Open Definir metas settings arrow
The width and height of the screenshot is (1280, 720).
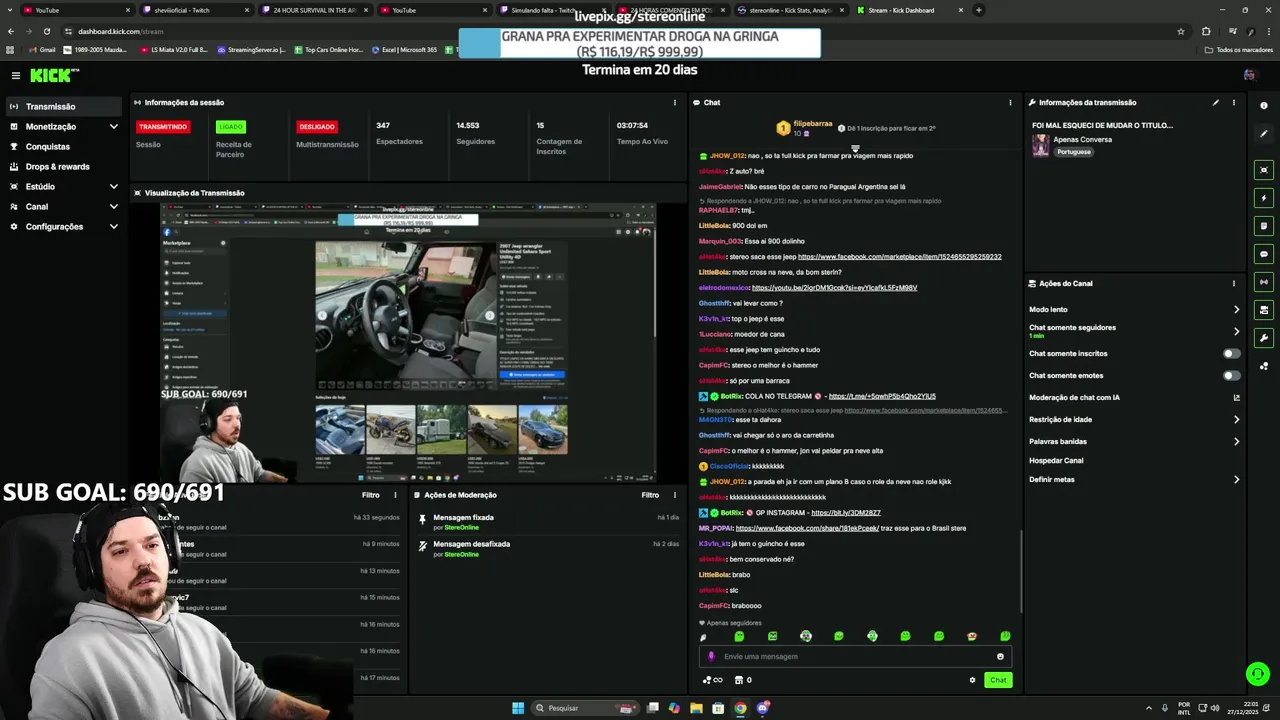(1236, 480)
